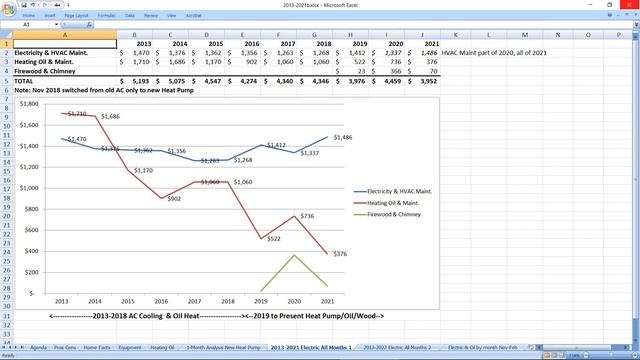This screenshot has width=640, height=360.
Task: Select the column A header
Action: tap(64, 35)
